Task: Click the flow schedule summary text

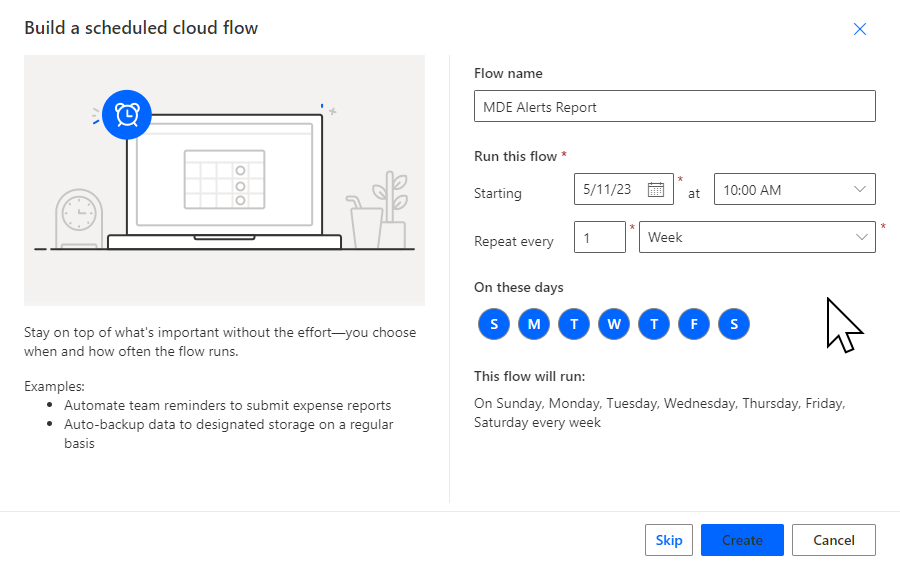Action: click(x=659, y=413)
